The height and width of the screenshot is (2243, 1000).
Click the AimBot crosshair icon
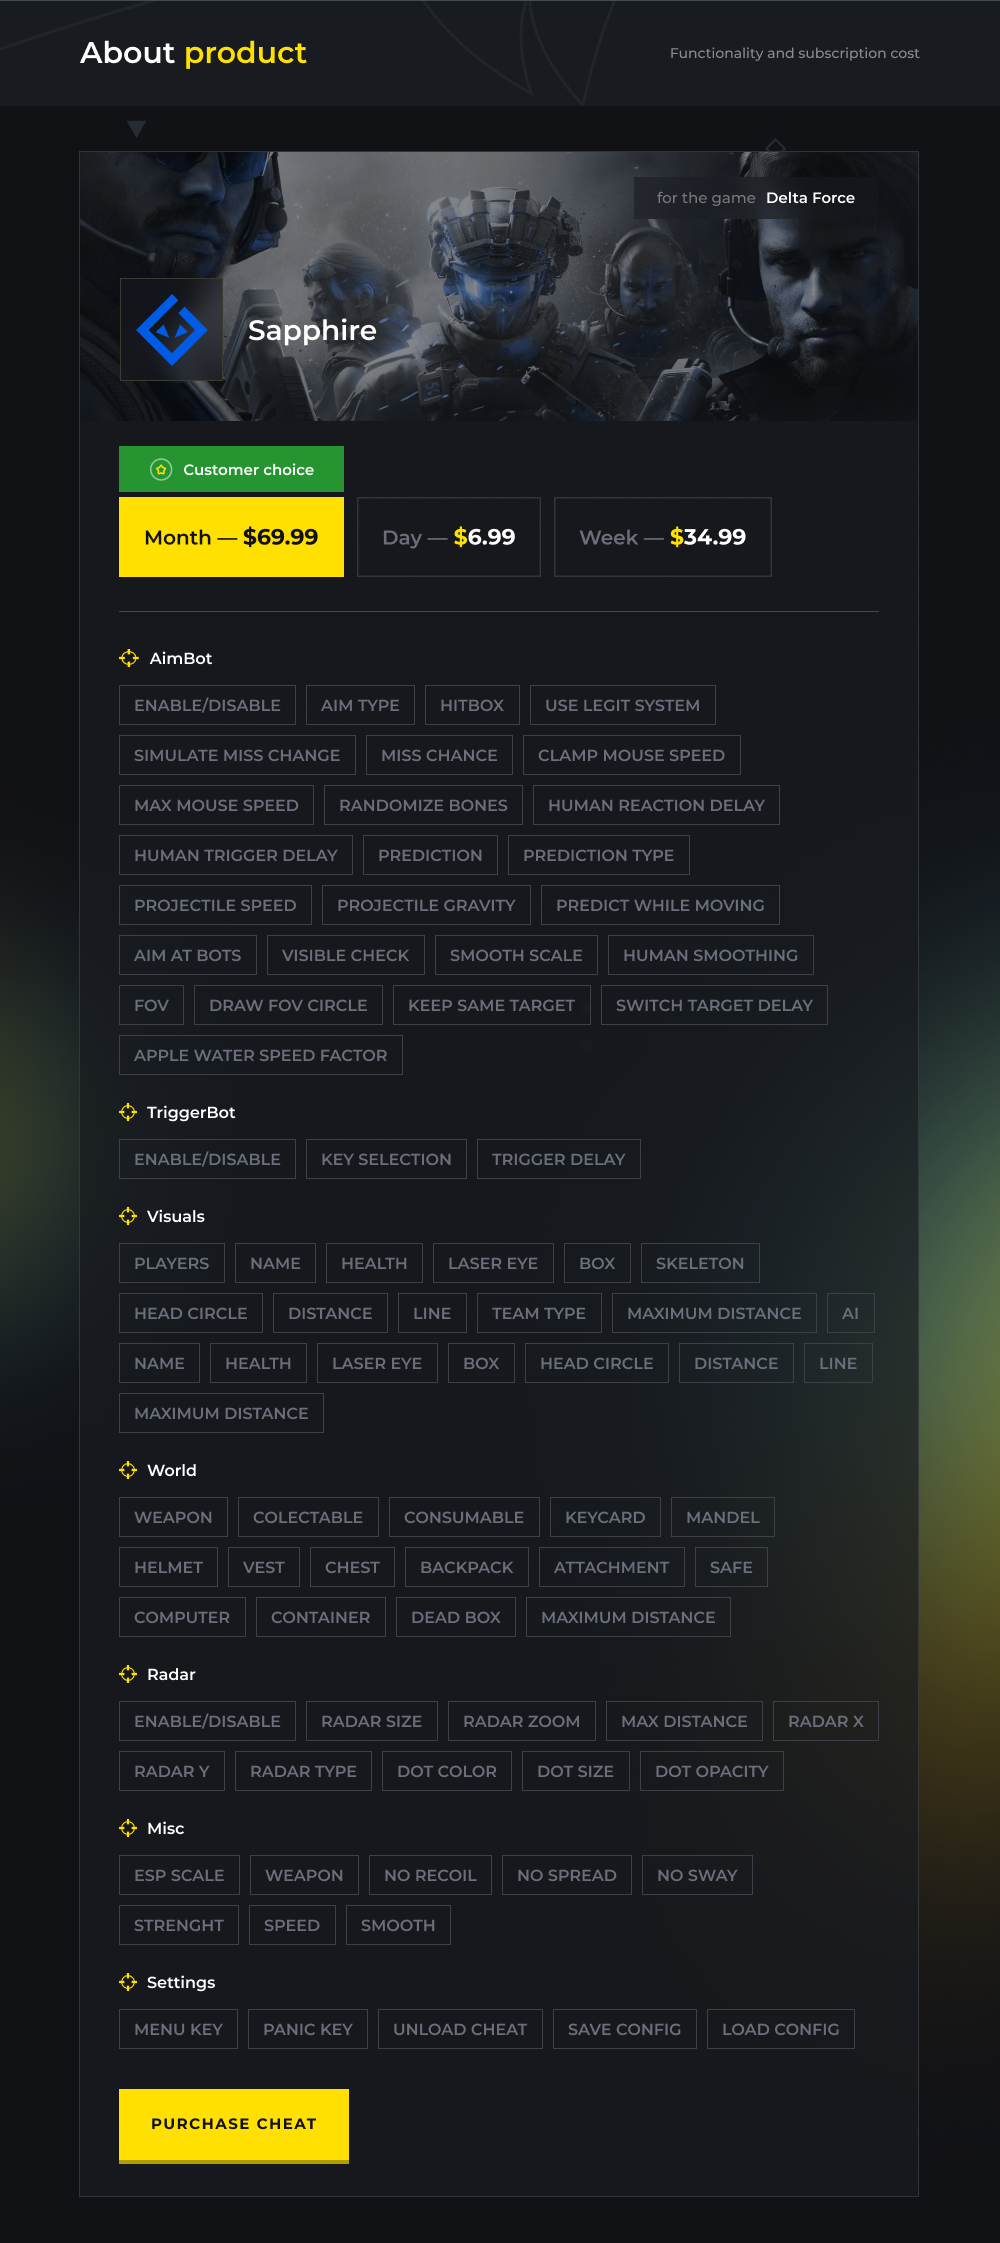point(129,658)
